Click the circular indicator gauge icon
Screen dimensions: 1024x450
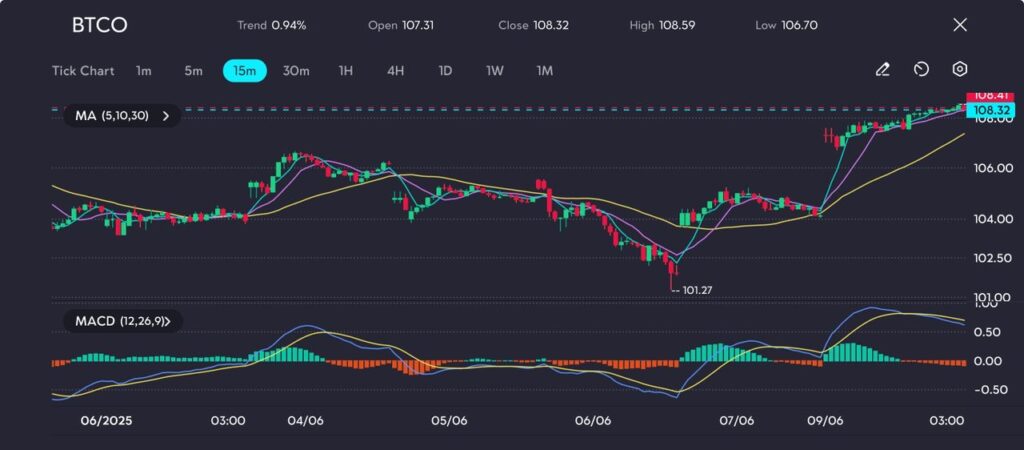tap(921, 70)
